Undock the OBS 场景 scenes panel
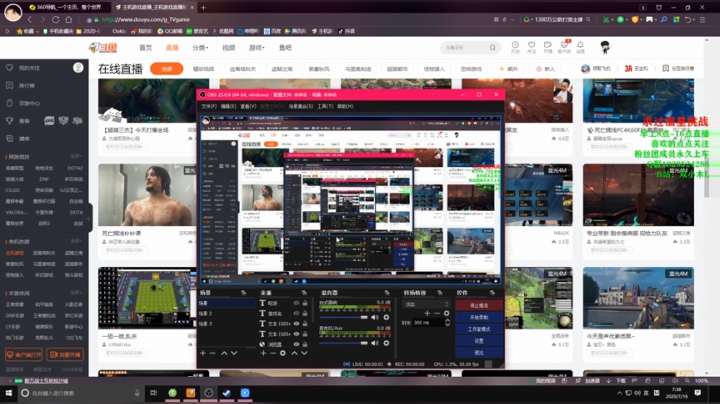 pyautogui.click(x=243, y=292)
